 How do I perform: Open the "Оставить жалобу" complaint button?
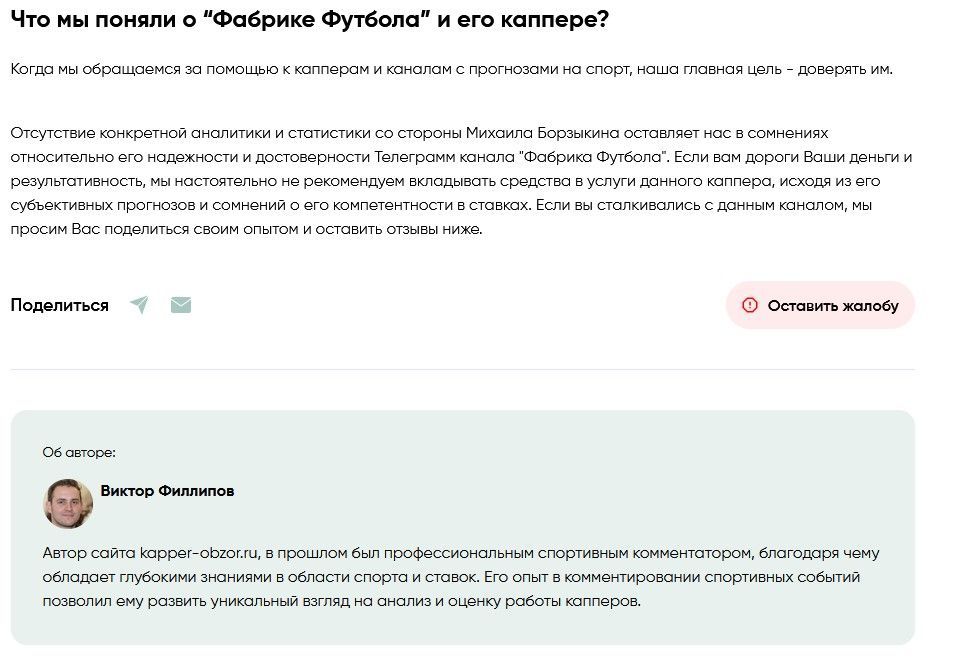pos(820,305)
